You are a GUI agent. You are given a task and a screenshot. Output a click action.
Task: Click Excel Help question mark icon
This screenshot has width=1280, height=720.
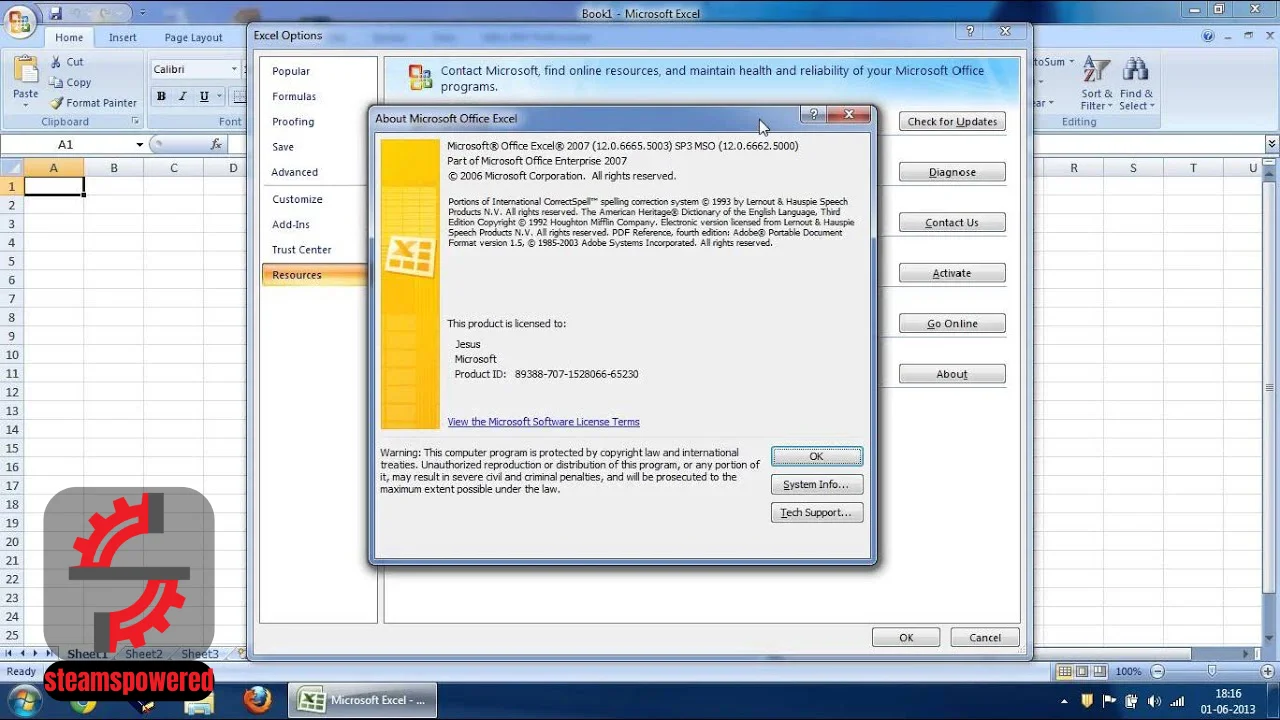[x=1208, y=36]
